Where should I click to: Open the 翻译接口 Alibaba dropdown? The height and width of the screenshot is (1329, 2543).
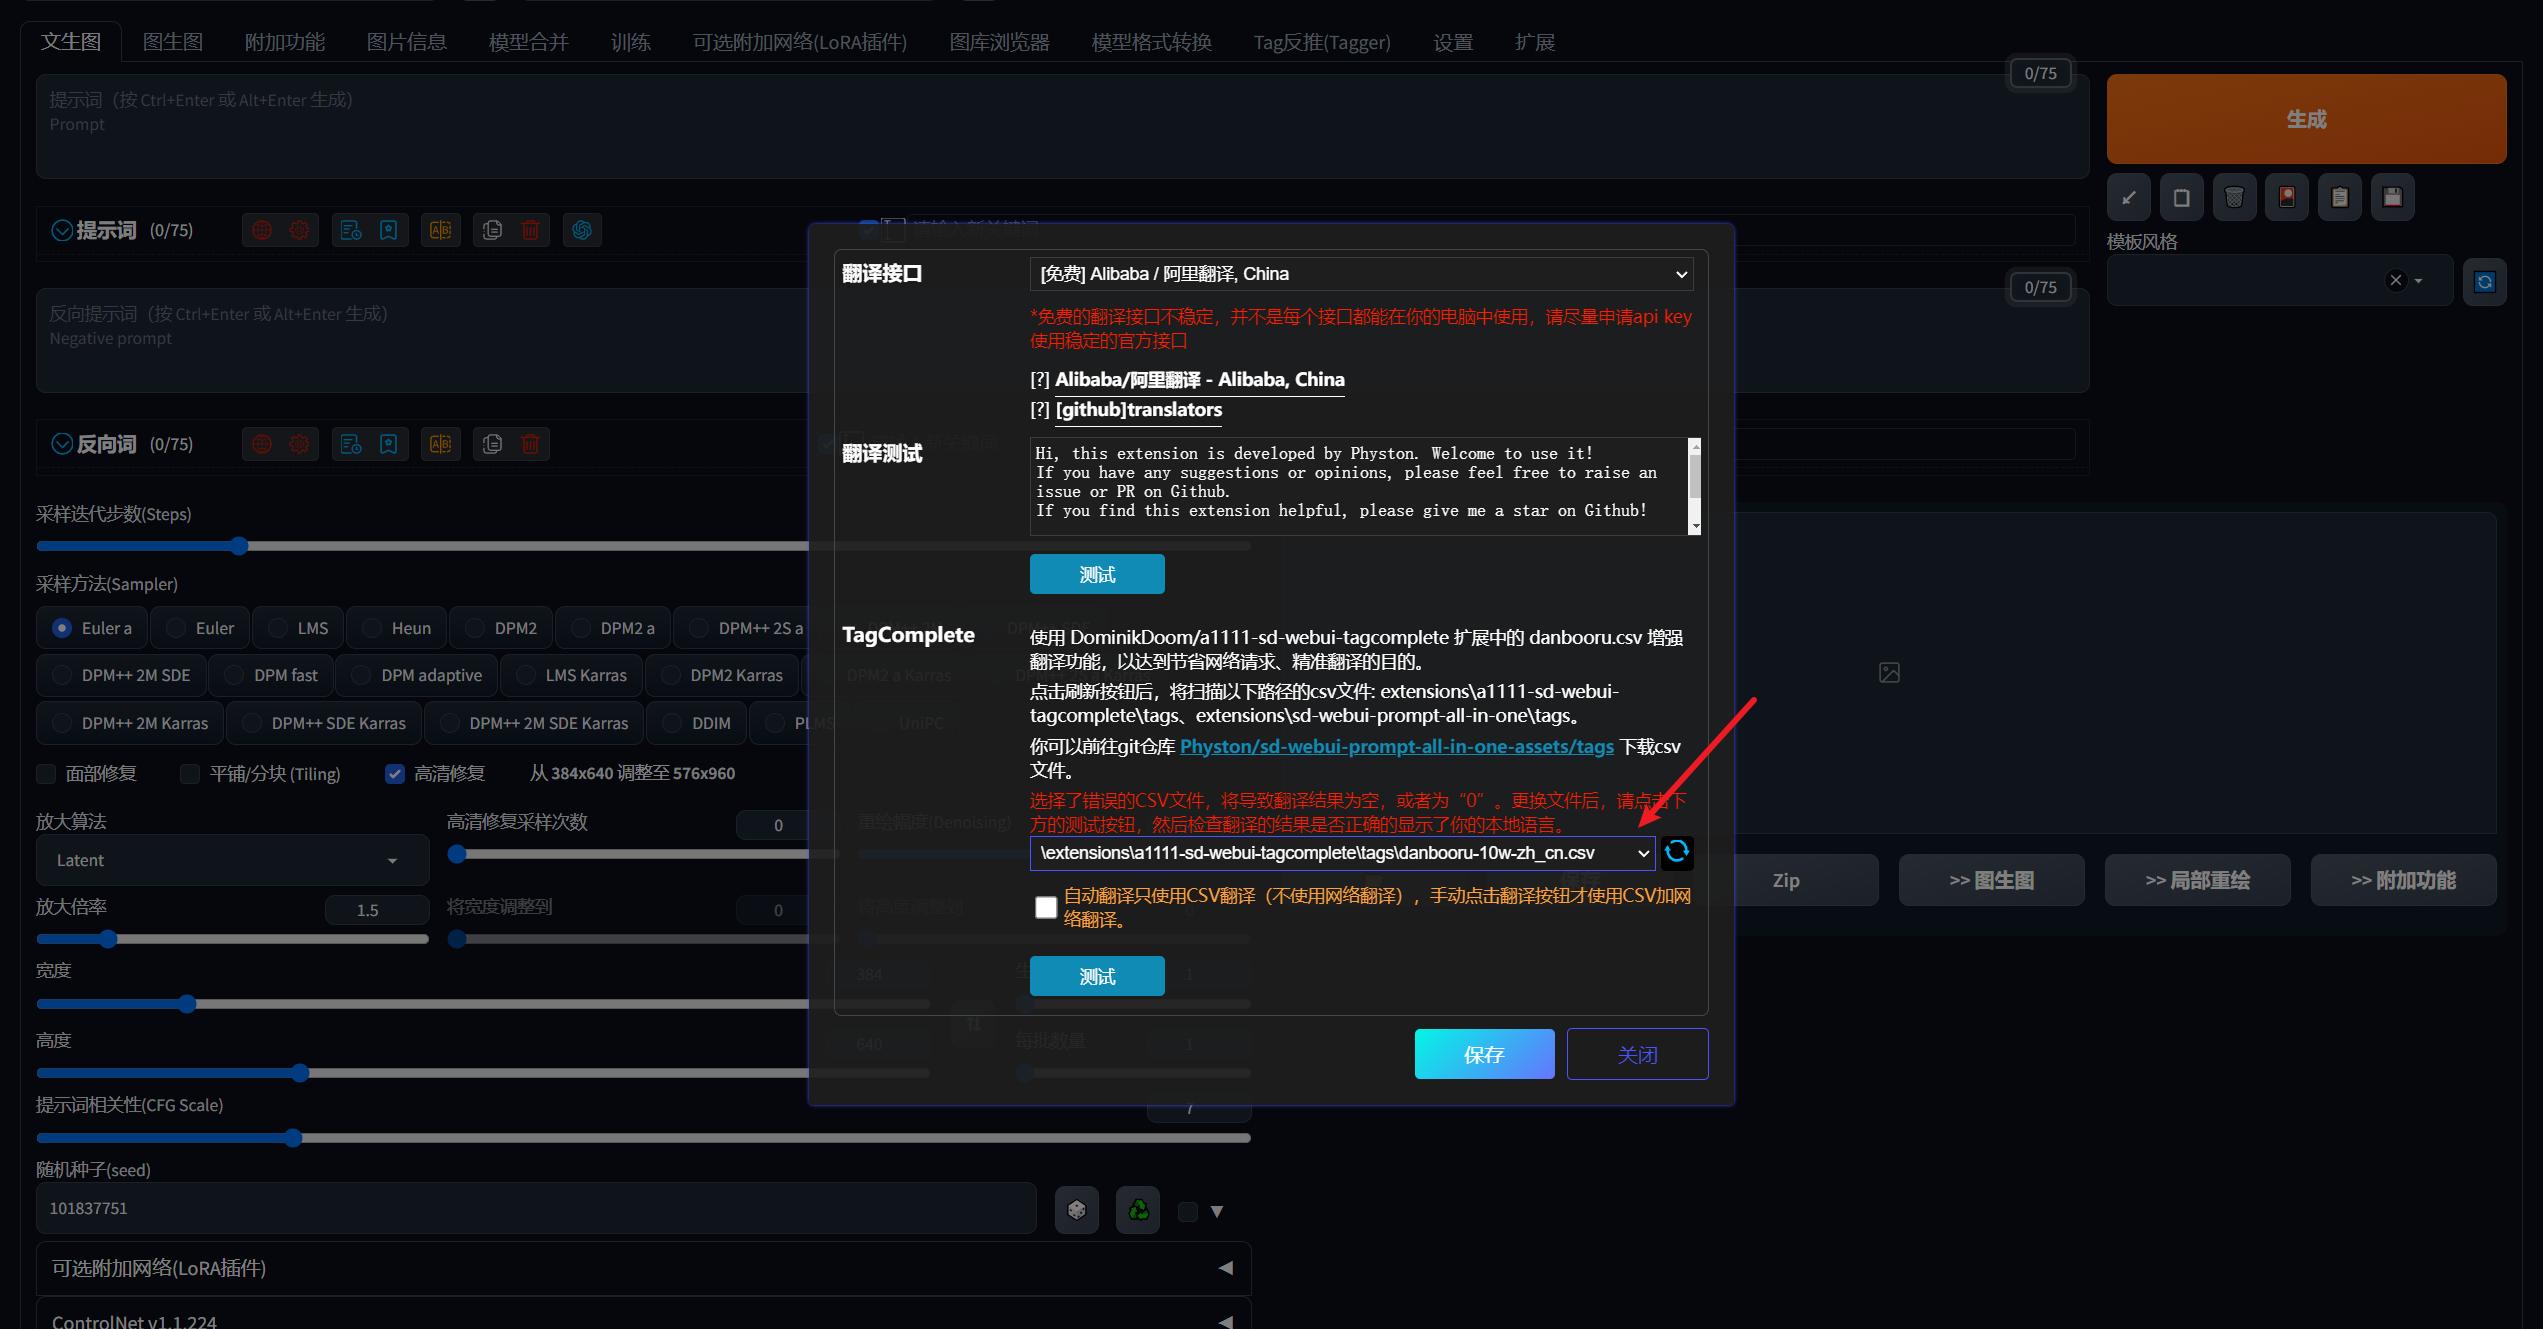click(x=1361, y=274)
